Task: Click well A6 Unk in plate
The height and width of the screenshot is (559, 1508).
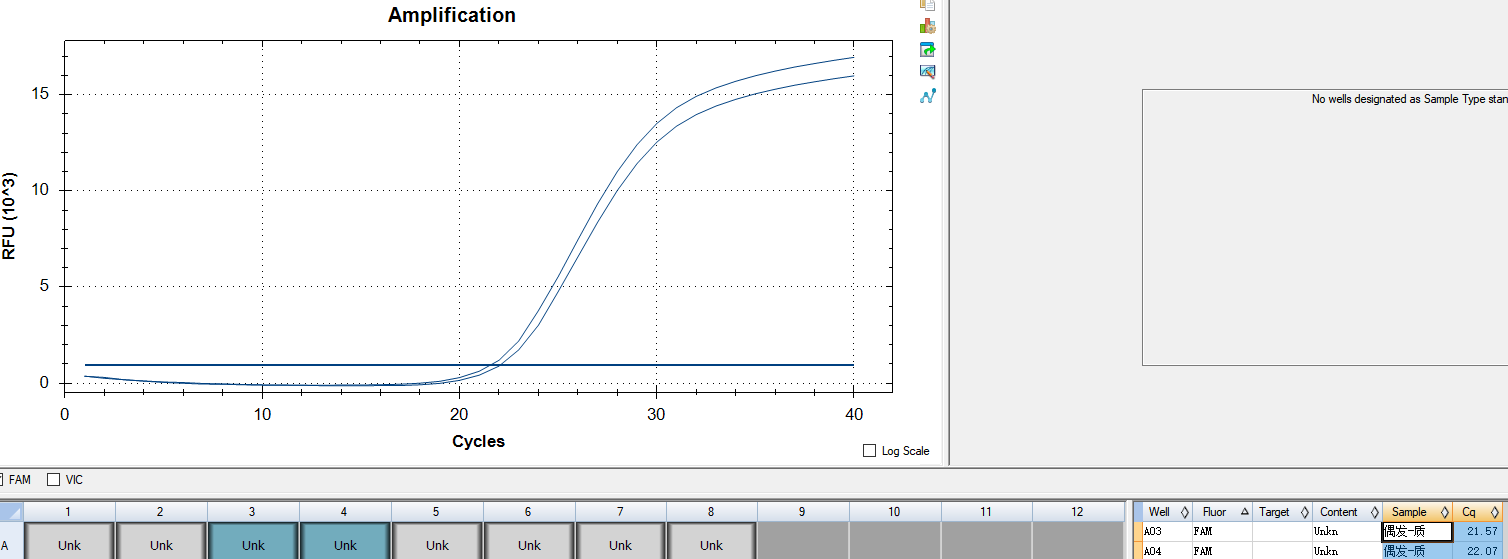Action: (x=529, y=541)
